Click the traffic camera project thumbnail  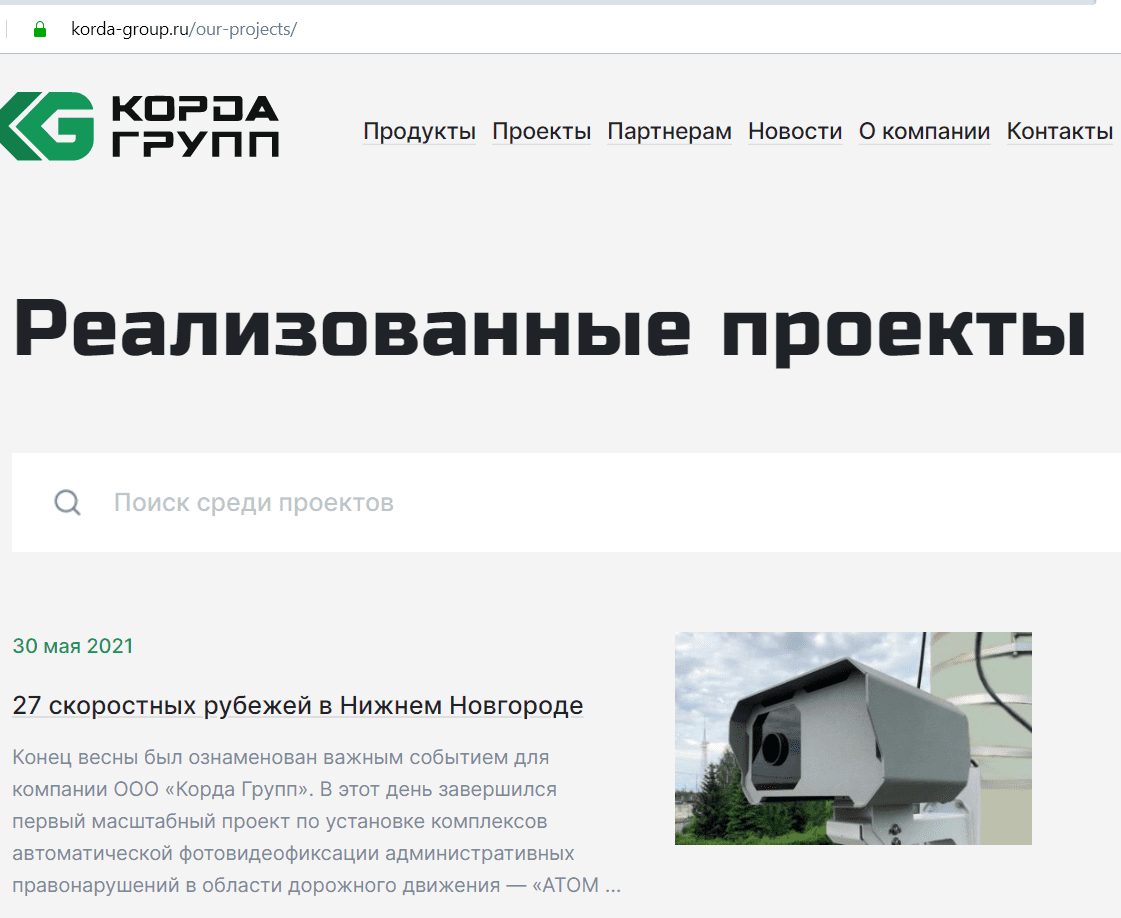(853, 738)
